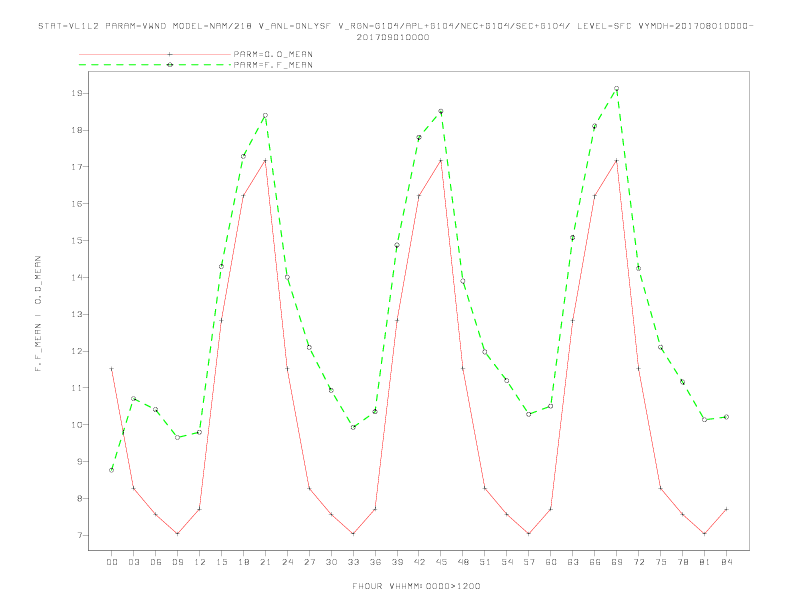The image size is (792, 612).
Task: Click x-axis forecast hour label 75
Action: click(661, 562)
